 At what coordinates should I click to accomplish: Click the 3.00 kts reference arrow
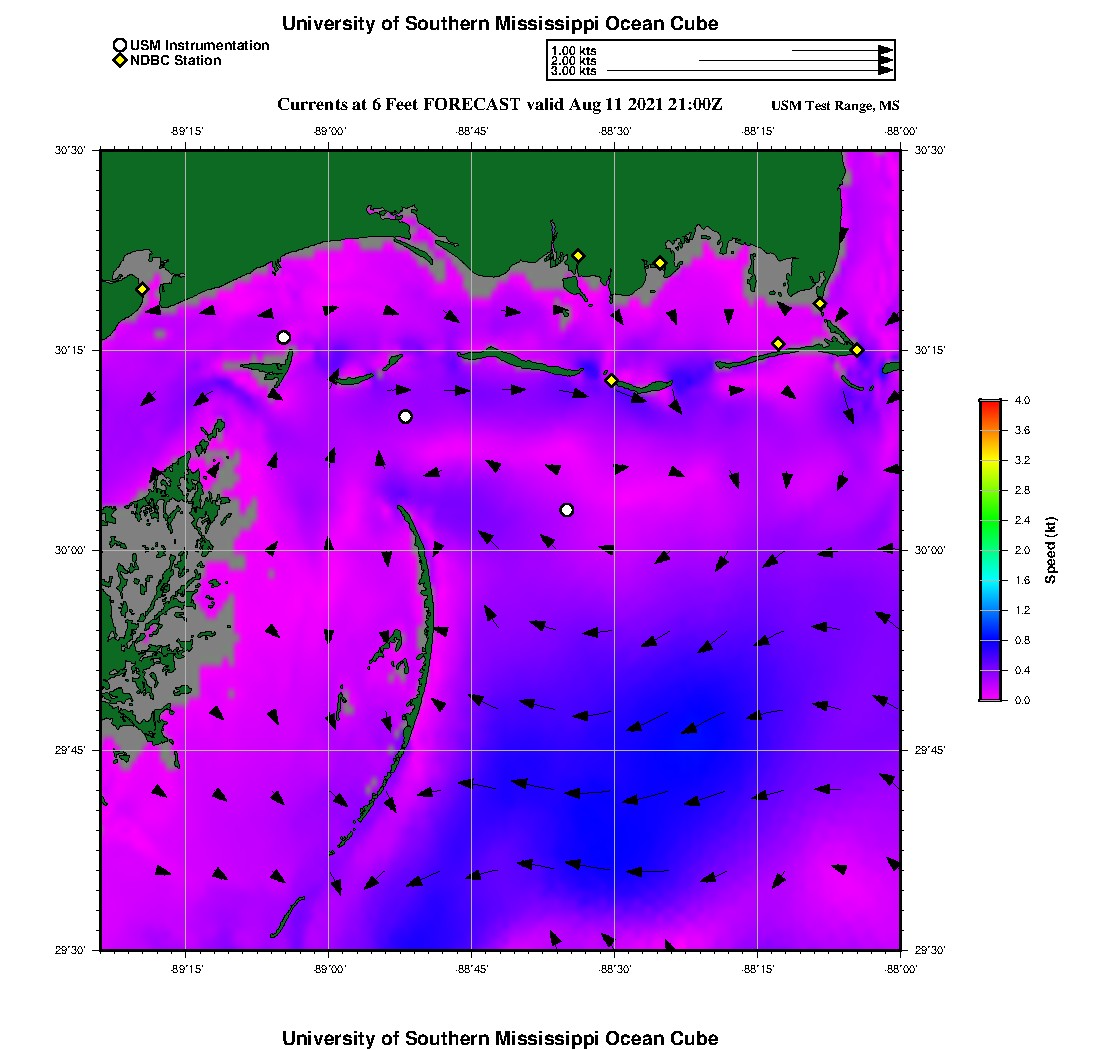pos(750,70)
